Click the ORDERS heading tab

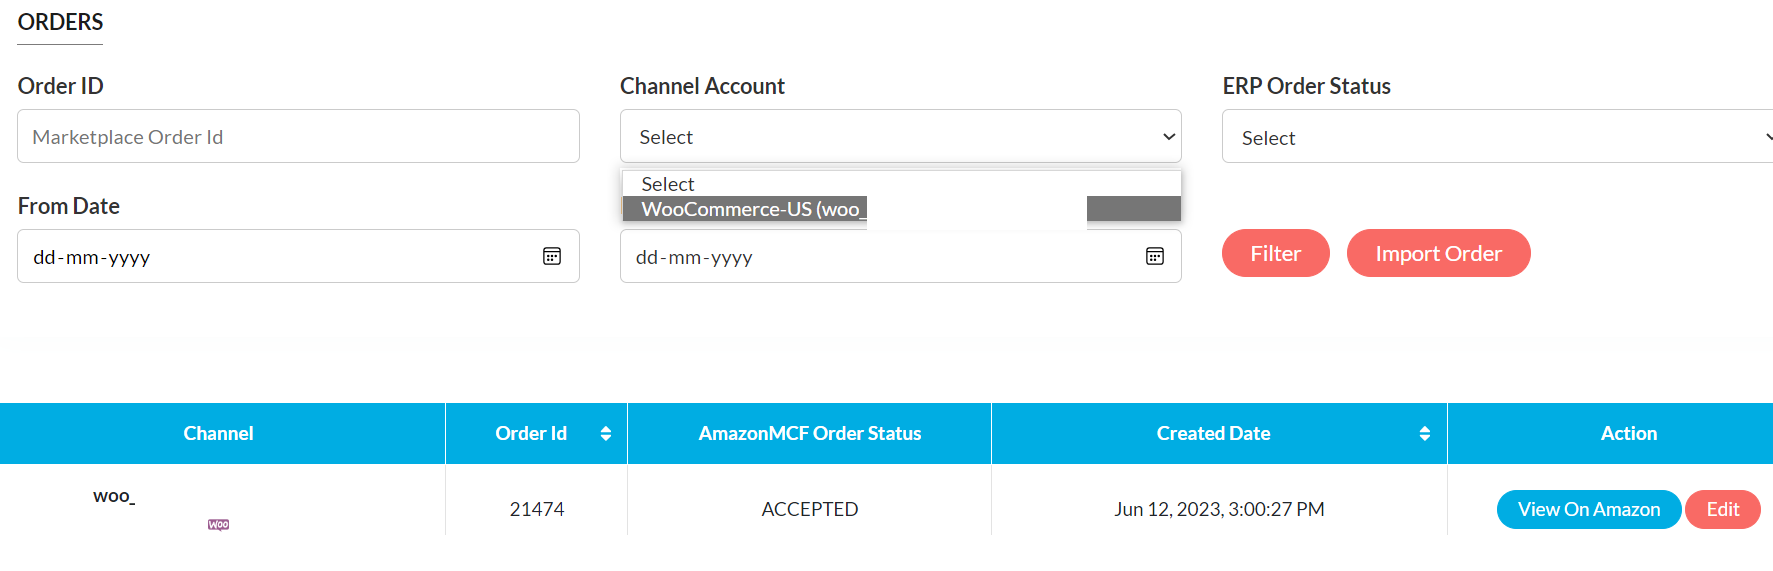[x=60, y=22]
